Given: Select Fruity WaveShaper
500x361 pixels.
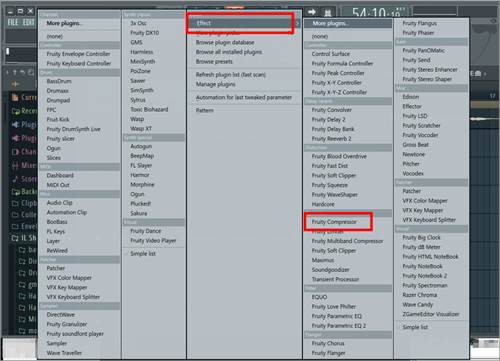Looking at the screenshot, I should click(334, 195).
